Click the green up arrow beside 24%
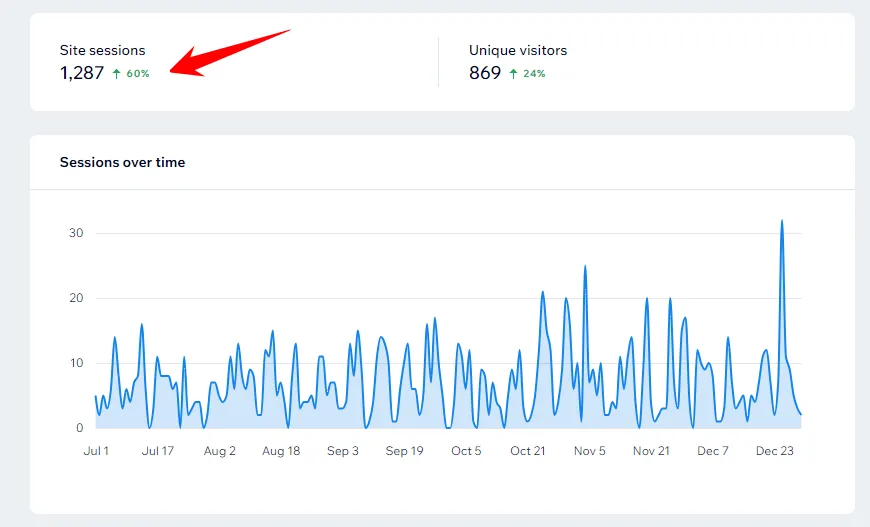The image size is (870, 527). coord(513,74)
